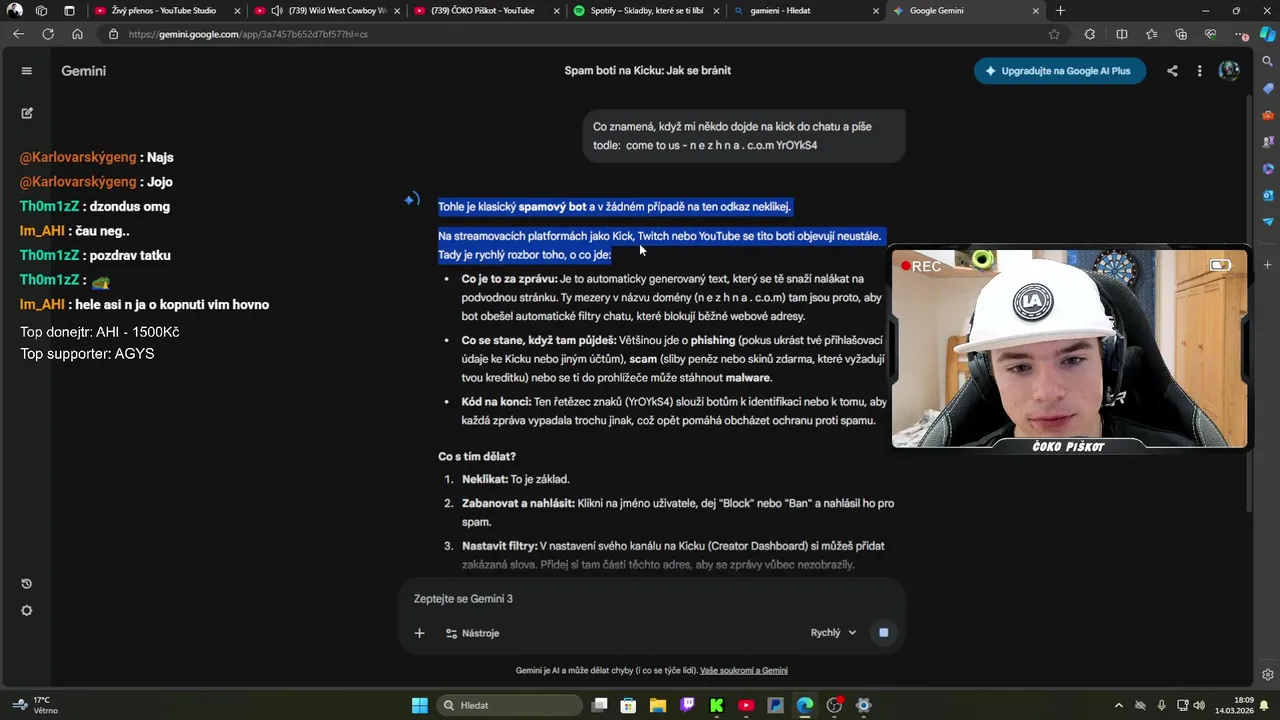Mute the Wild West Cowboy tab audio
1280x720 pixels.
tap(277, 11)
